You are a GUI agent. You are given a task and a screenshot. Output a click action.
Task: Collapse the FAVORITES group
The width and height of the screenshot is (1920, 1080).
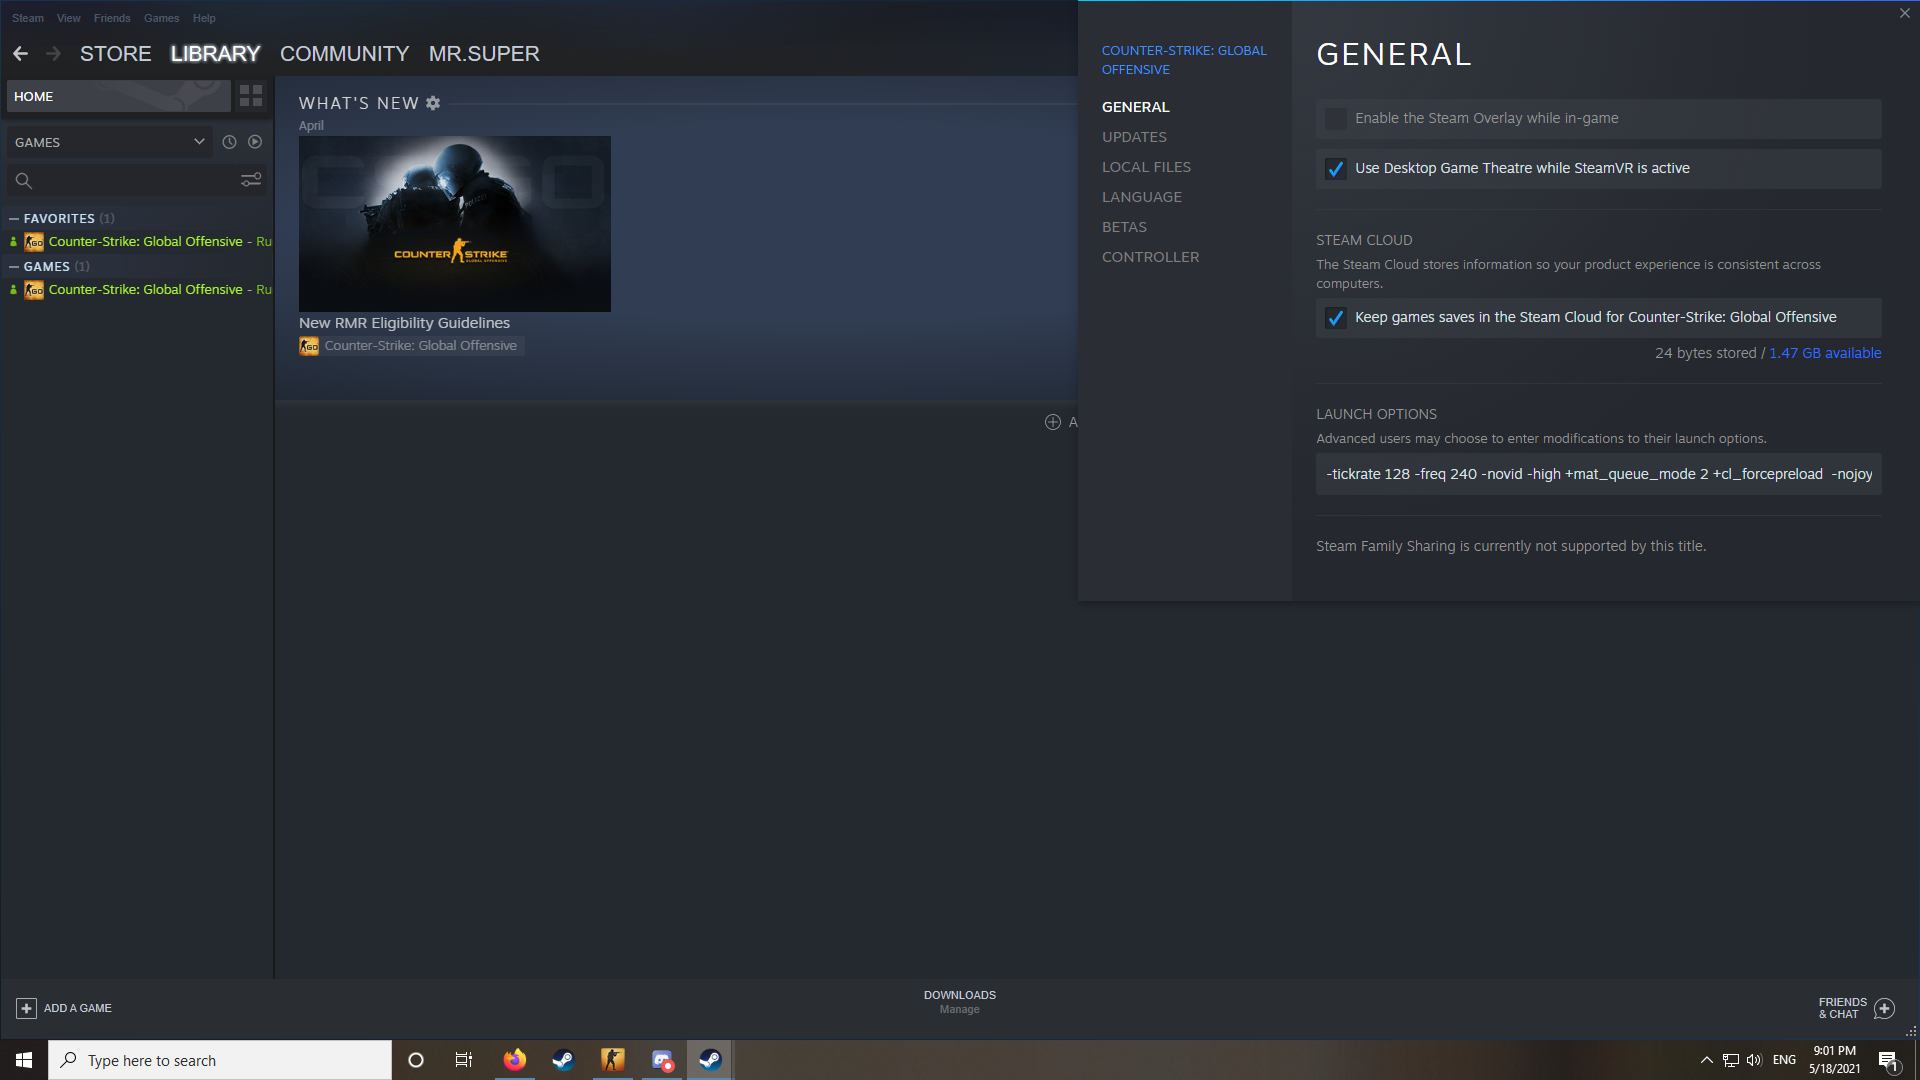point(12,218)
